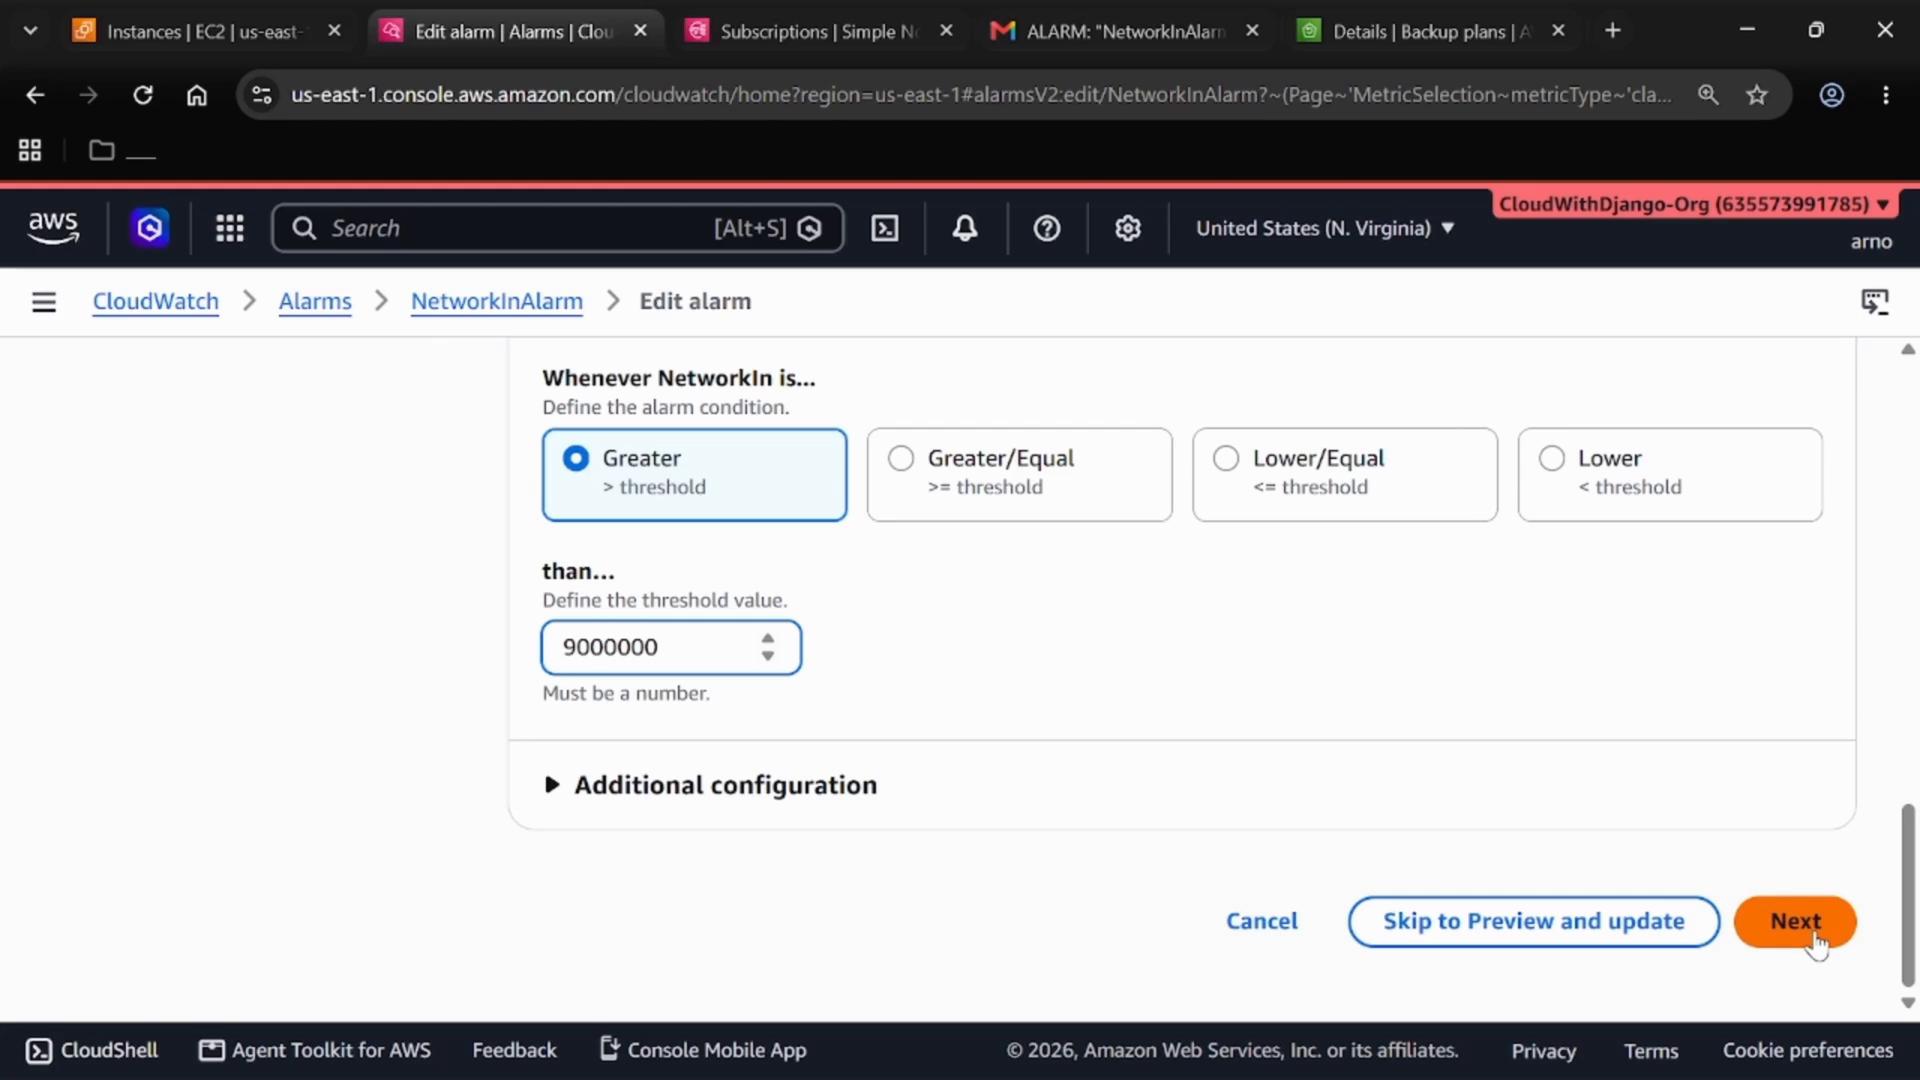
Task: Open the browser three-dot menu
Action: point(1886,95)
